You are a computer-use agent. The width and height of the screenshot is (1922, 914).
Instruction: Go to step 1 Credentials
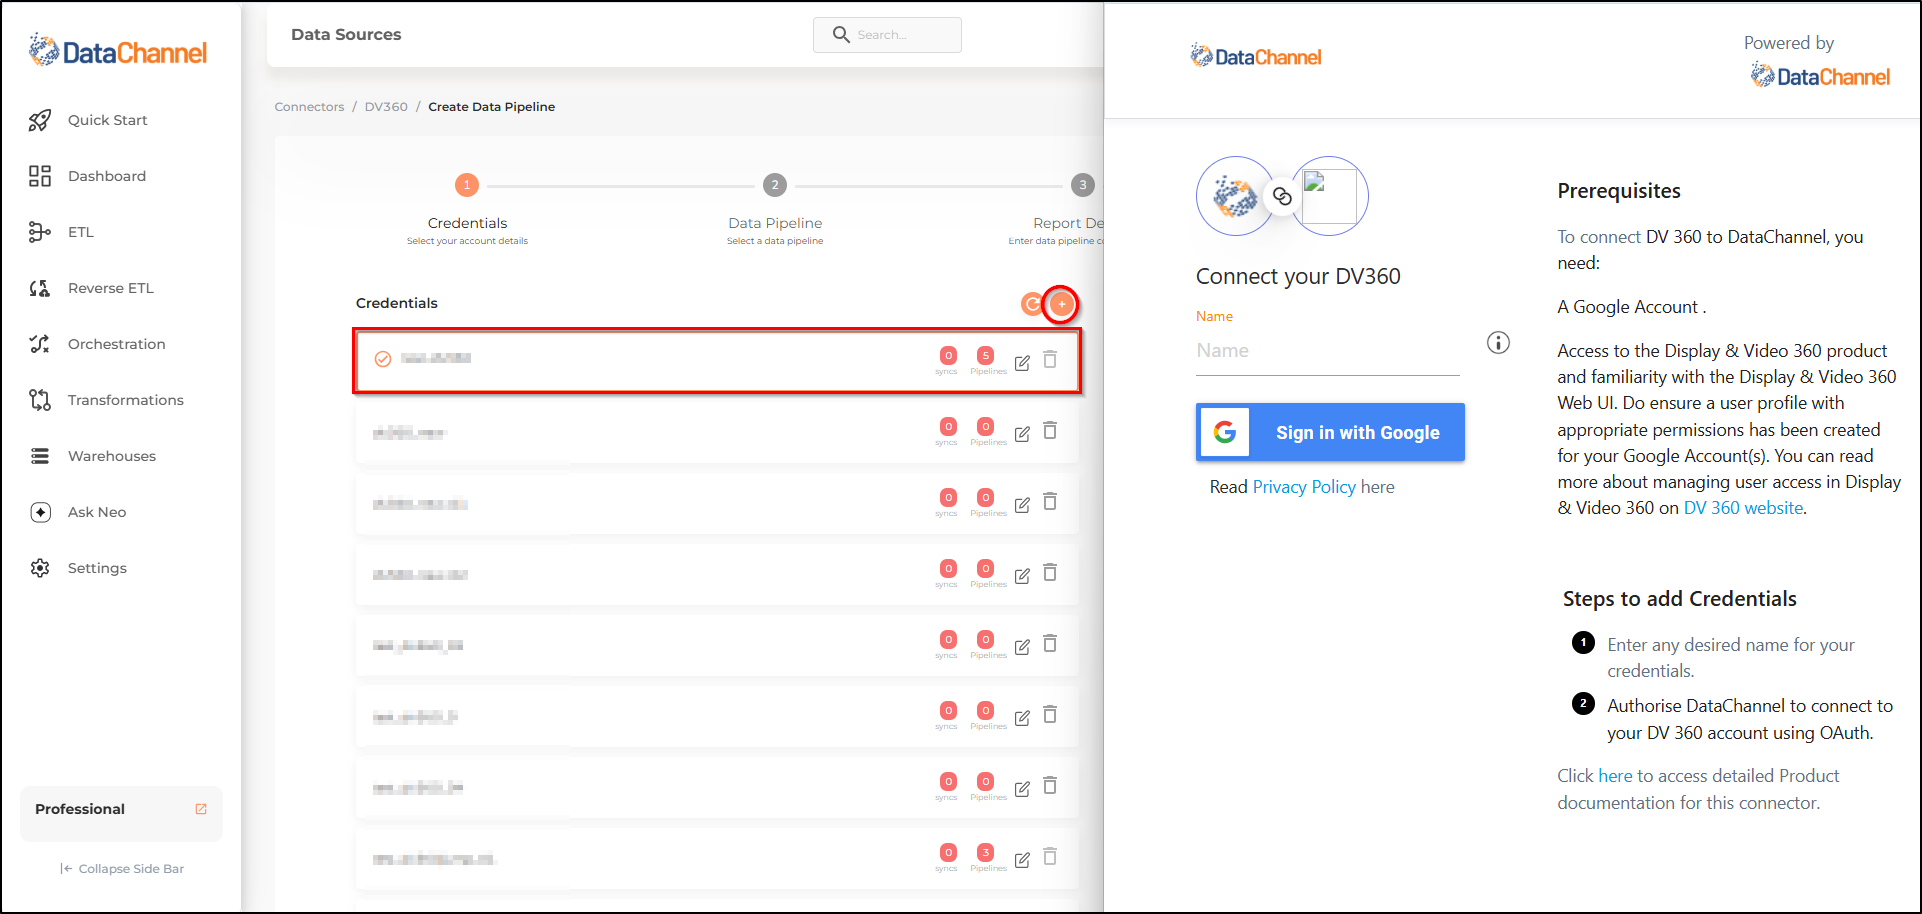tap(467, 185)
